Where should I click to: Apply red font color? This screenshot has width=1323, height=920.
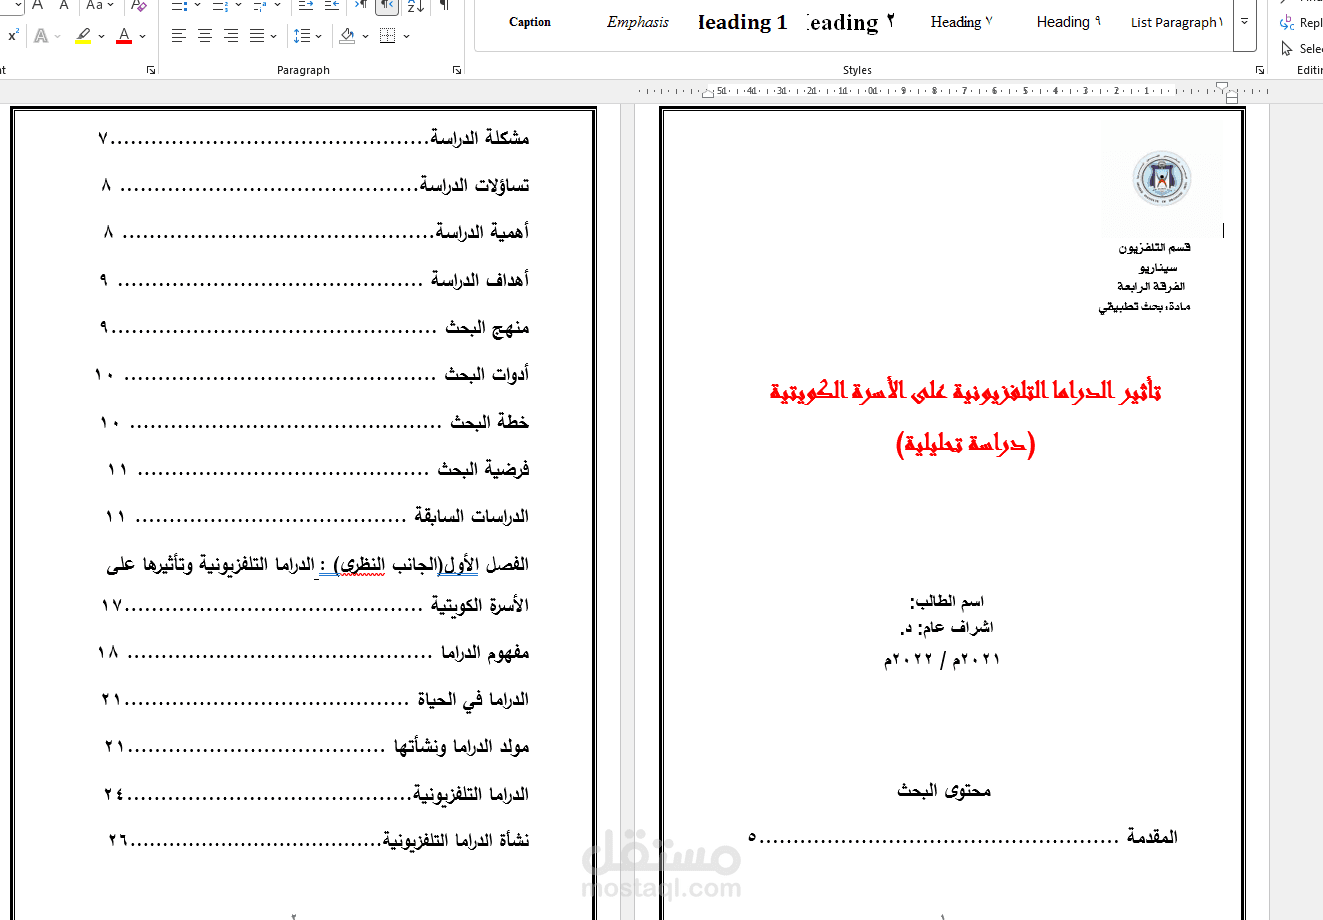pyautogui.click(x=124, y=36)
